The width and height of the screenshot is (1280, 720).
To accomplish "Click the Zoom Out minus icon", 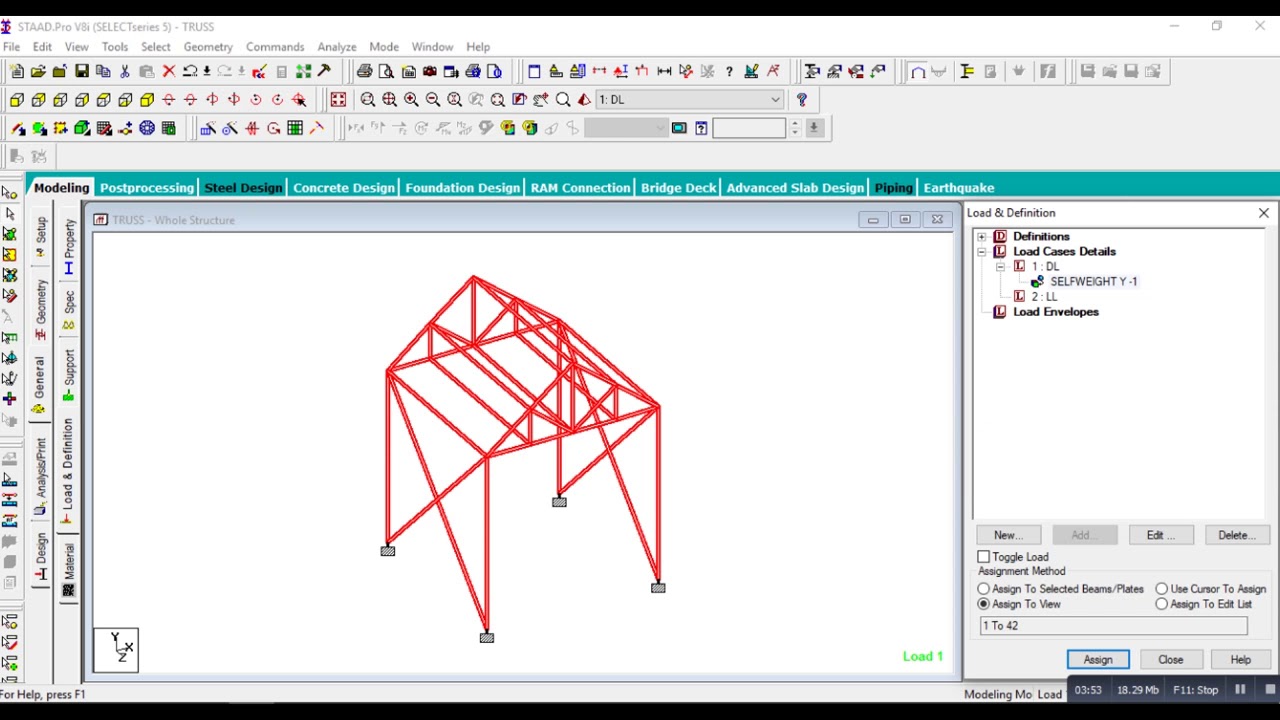I will click(x=433, y=99).
